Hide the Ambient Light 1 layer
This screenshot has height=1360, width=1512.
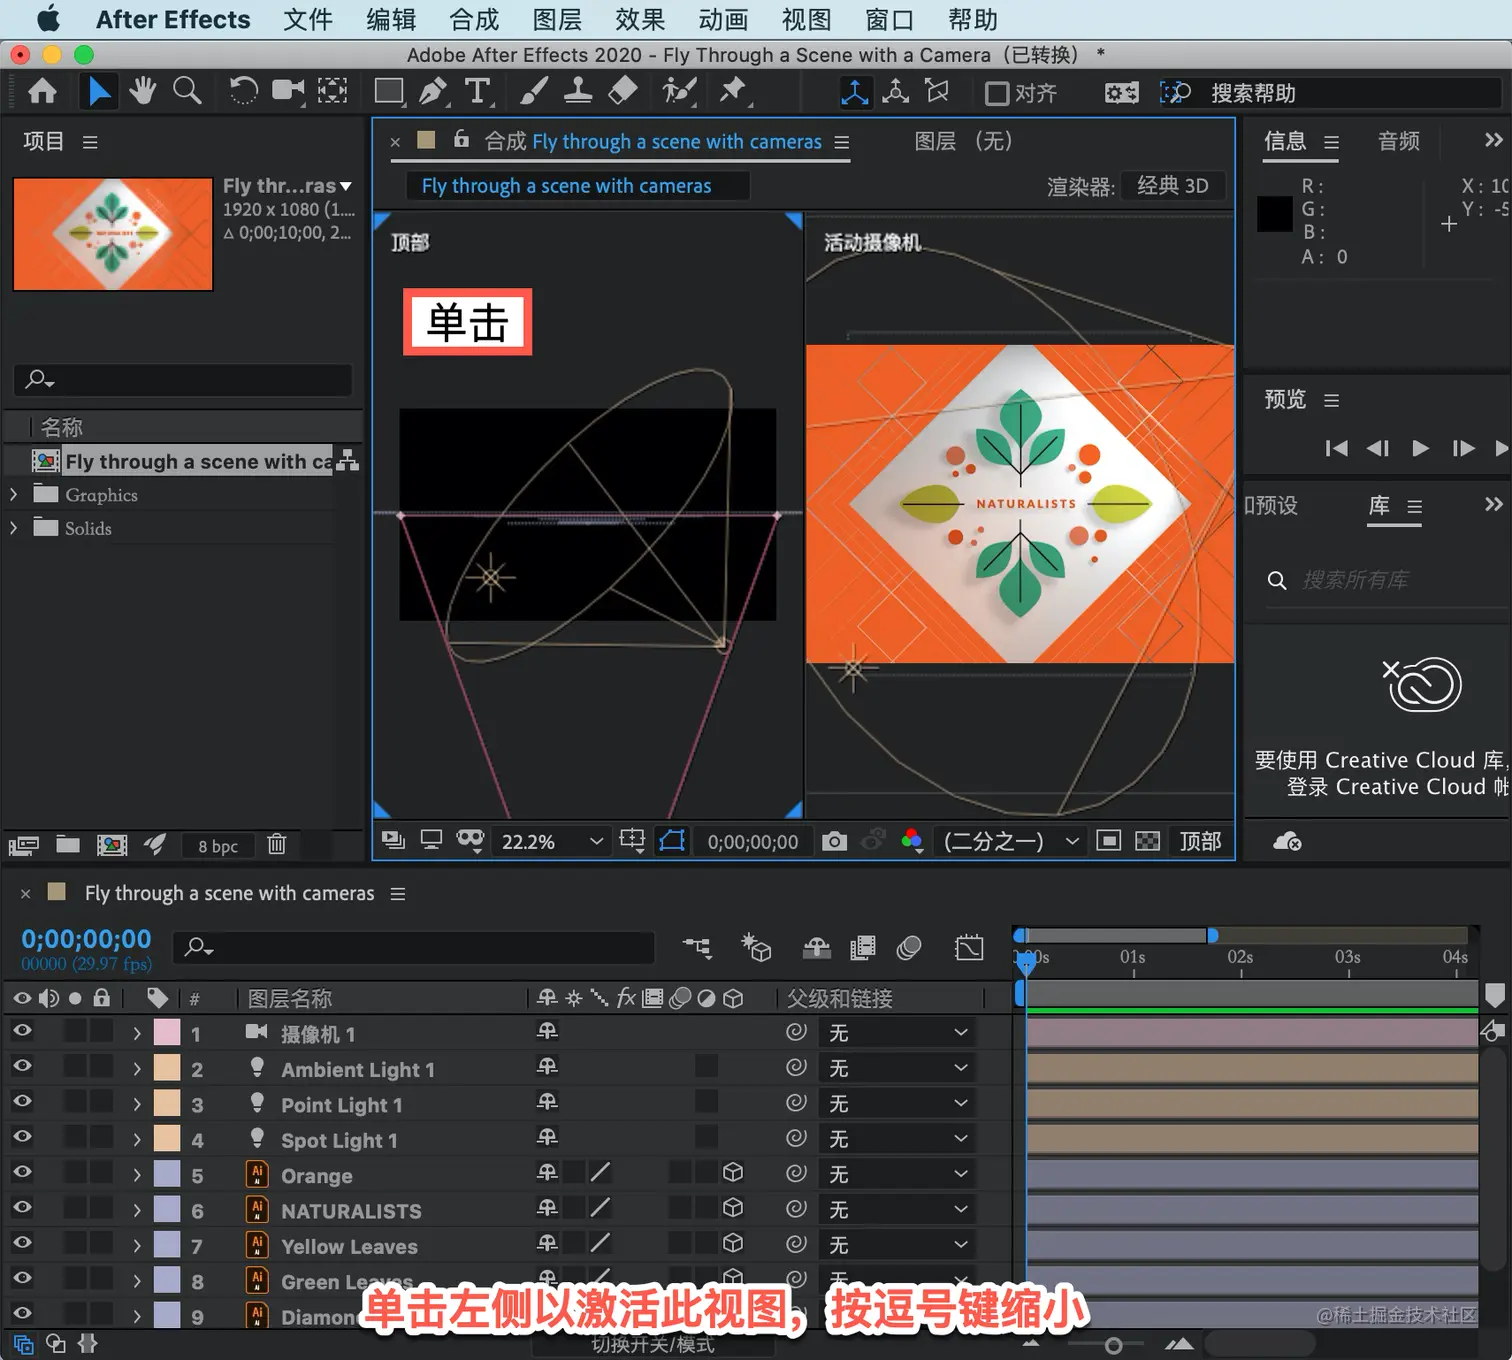pyautogui.click(x=22, y=1067)
